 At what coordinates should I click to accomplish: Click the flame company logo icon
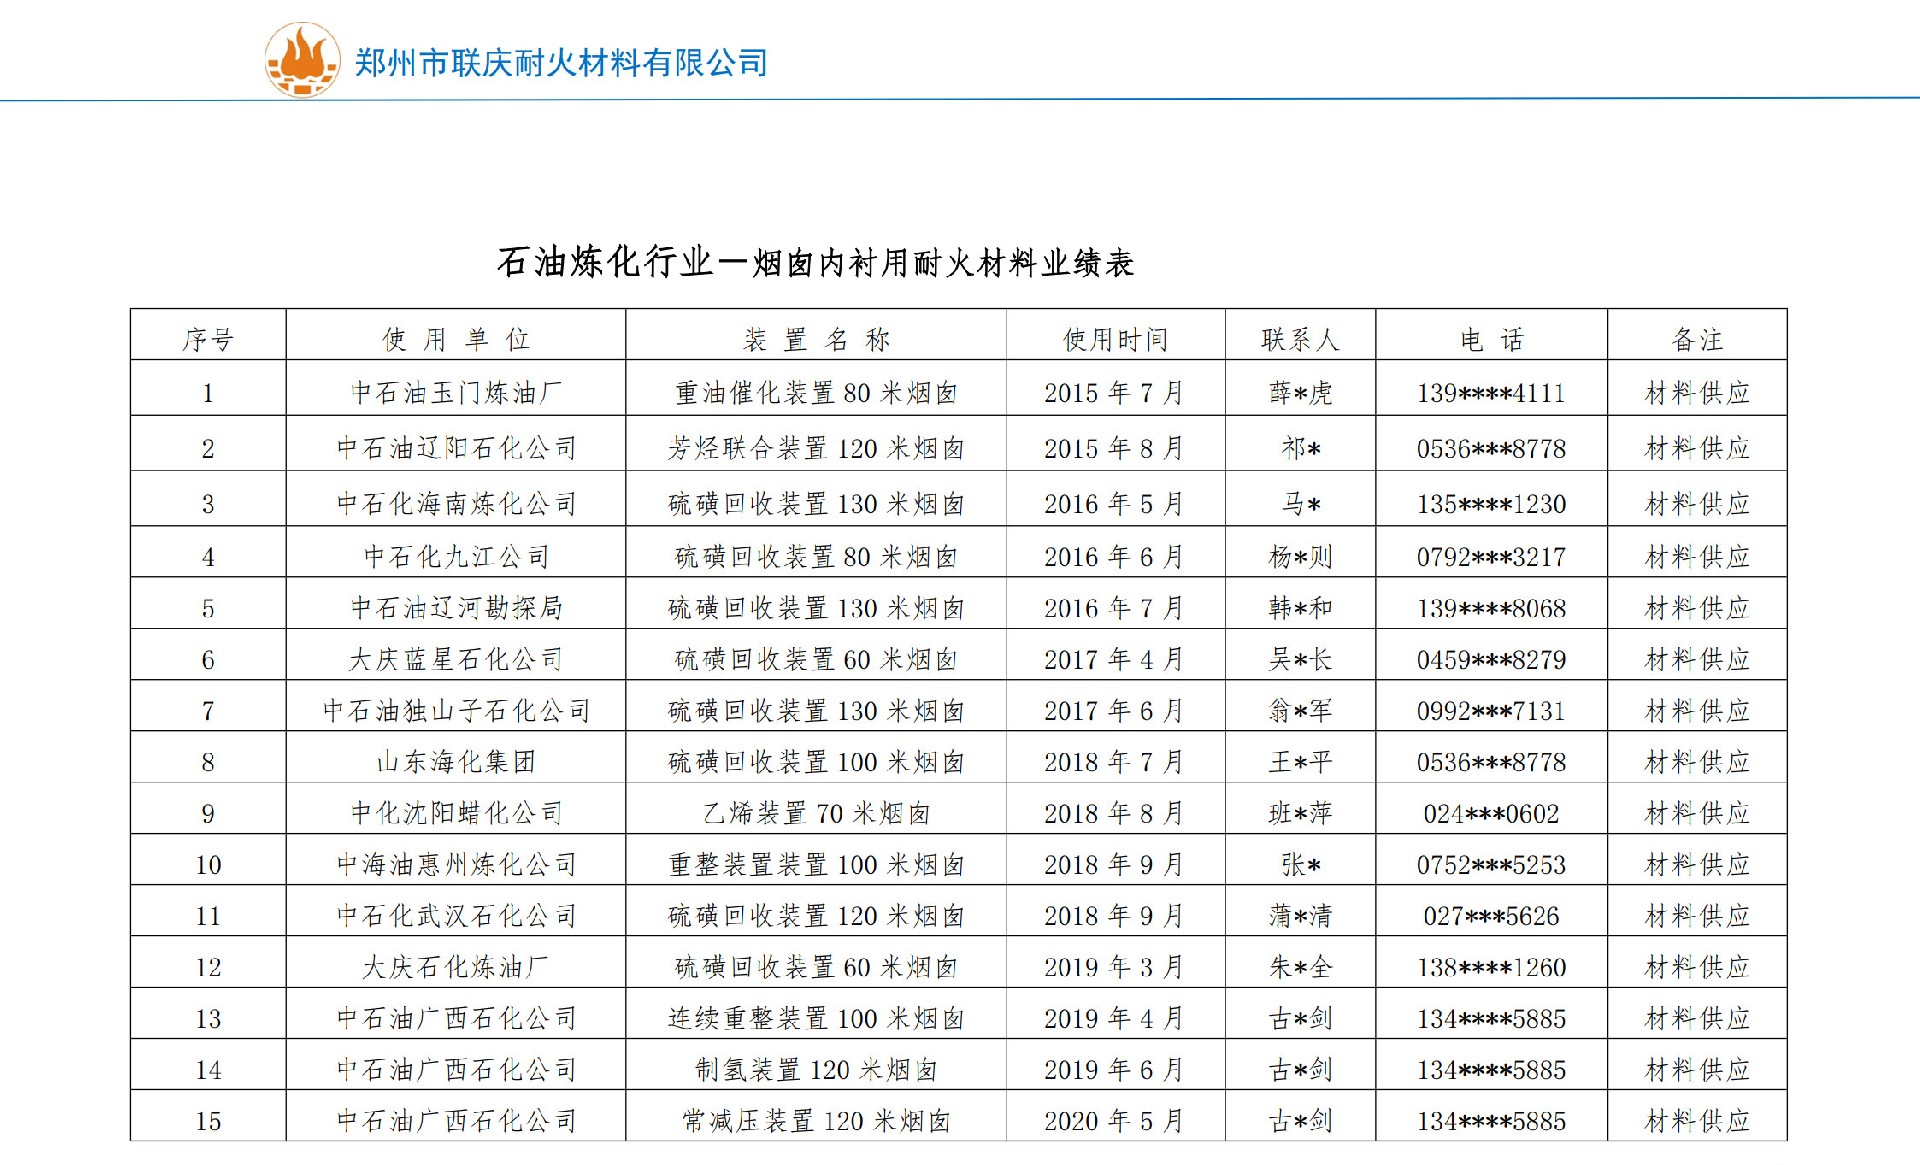coord(302,60)
